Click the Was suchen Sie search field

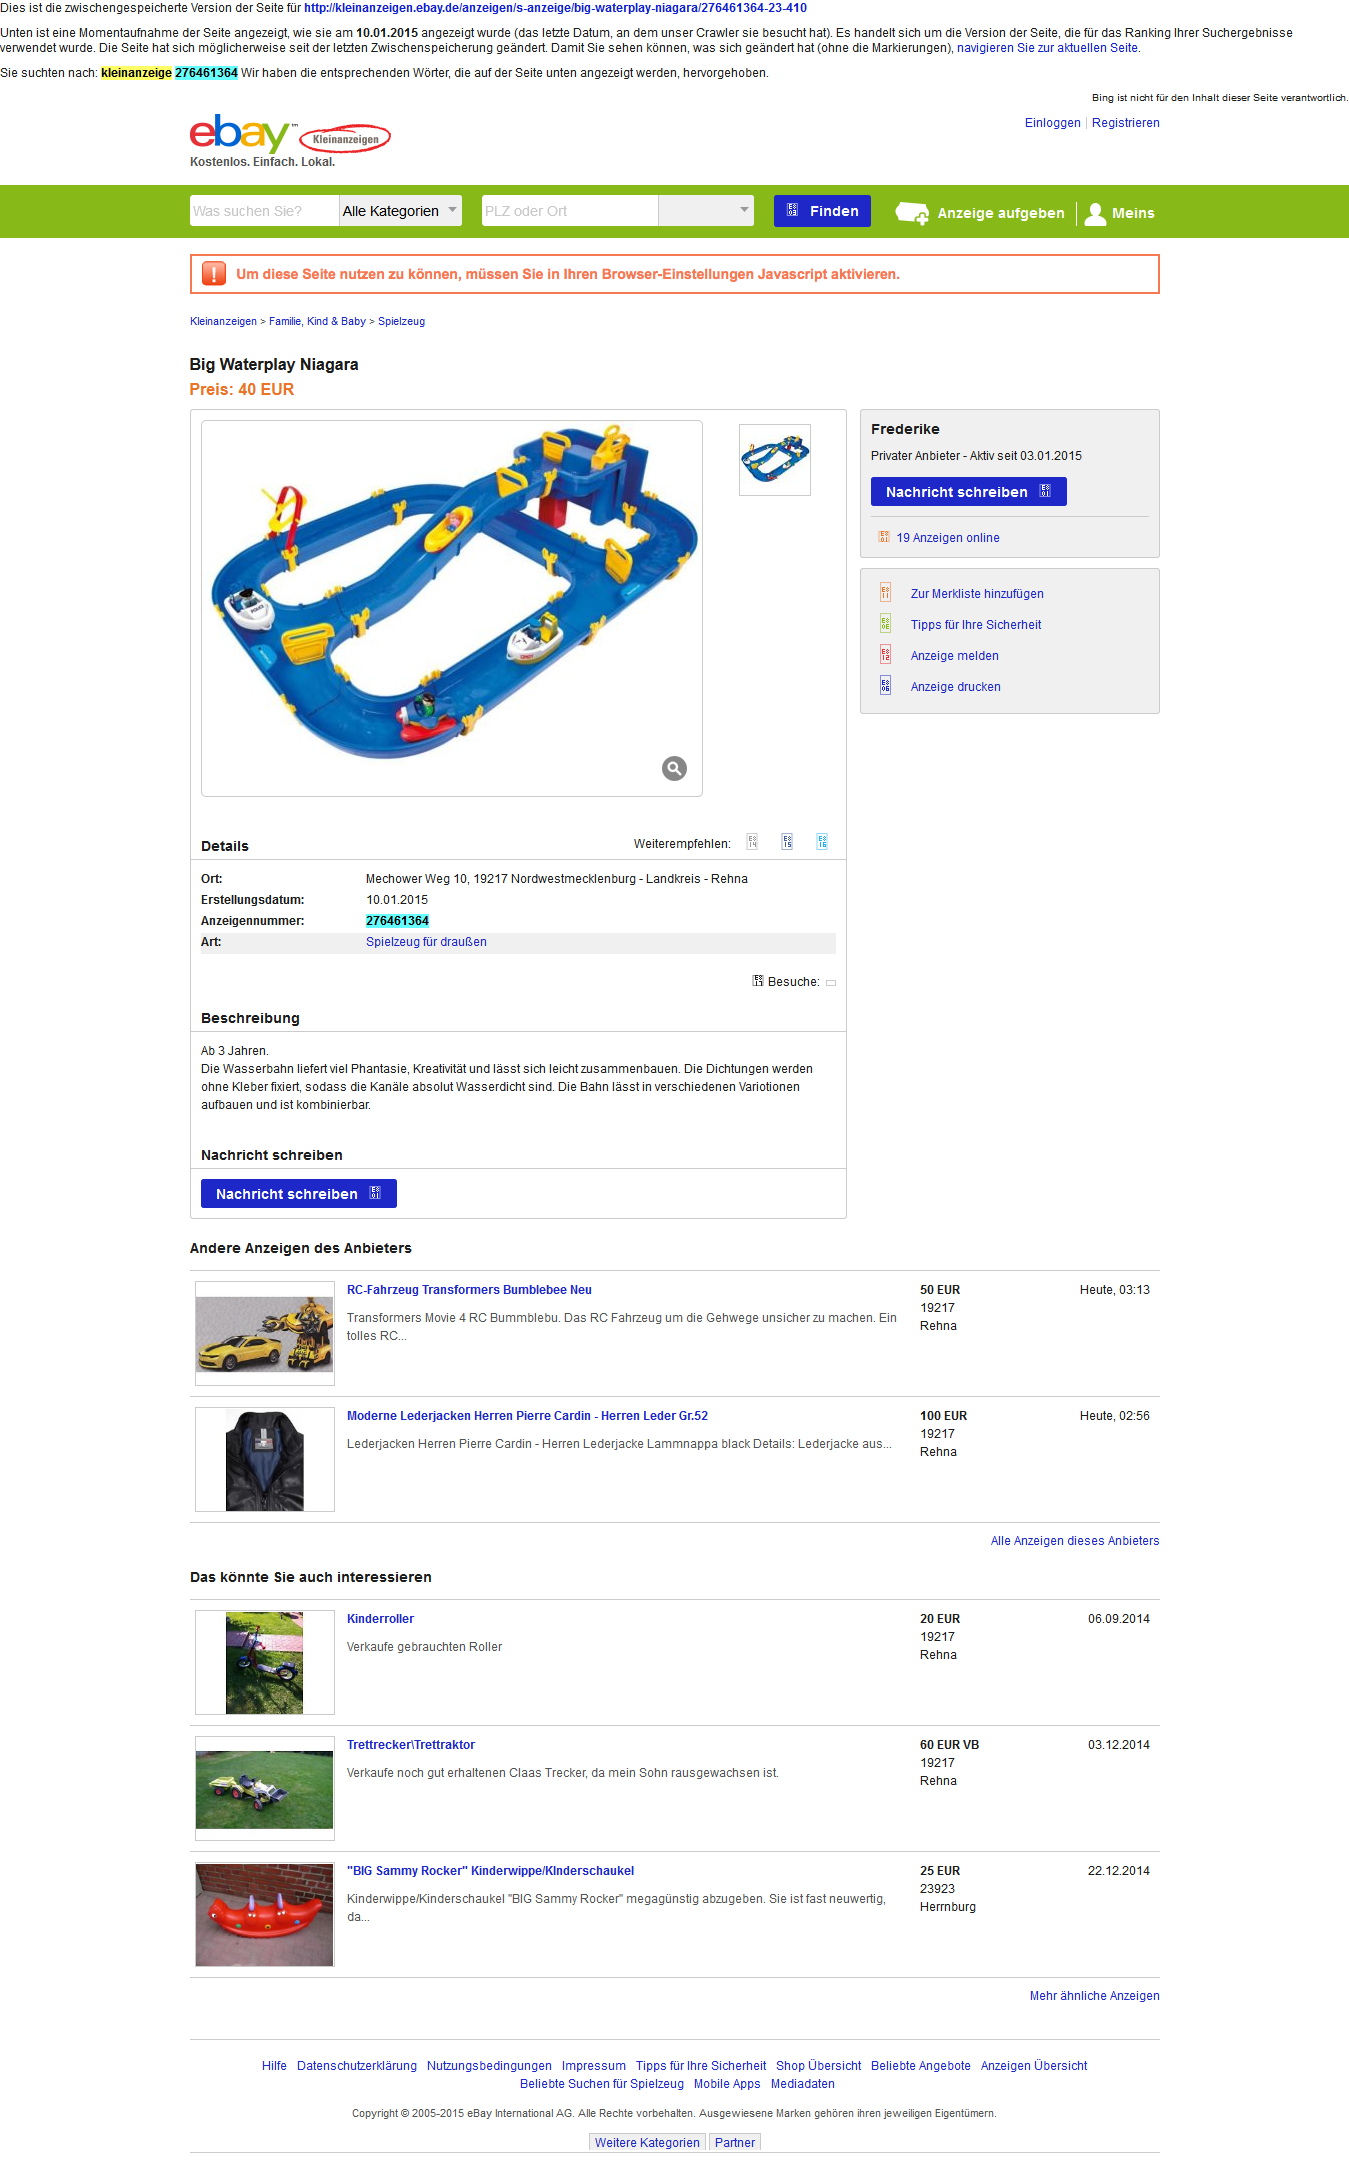(264, 211)
